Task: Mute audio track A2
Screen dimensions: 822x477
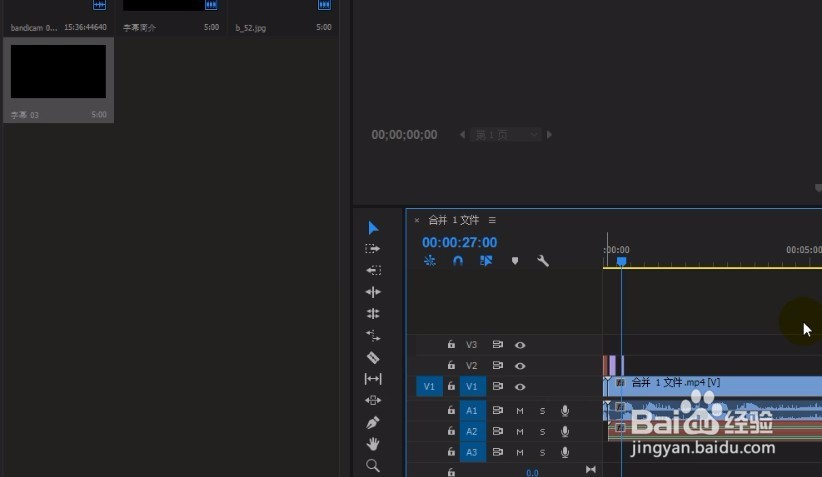Action: coord(520,432)
